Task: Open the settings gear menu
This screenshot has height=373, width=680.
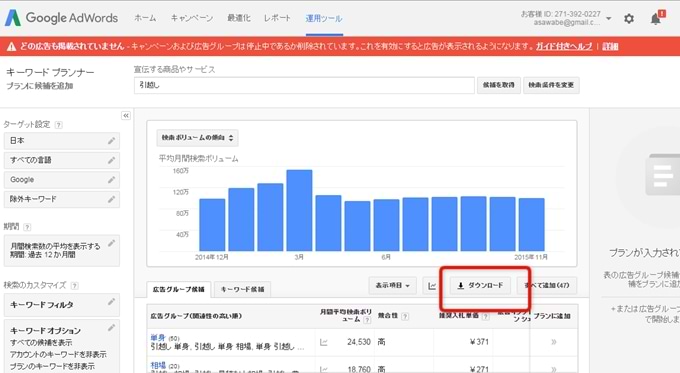Action: click(629, 19)
